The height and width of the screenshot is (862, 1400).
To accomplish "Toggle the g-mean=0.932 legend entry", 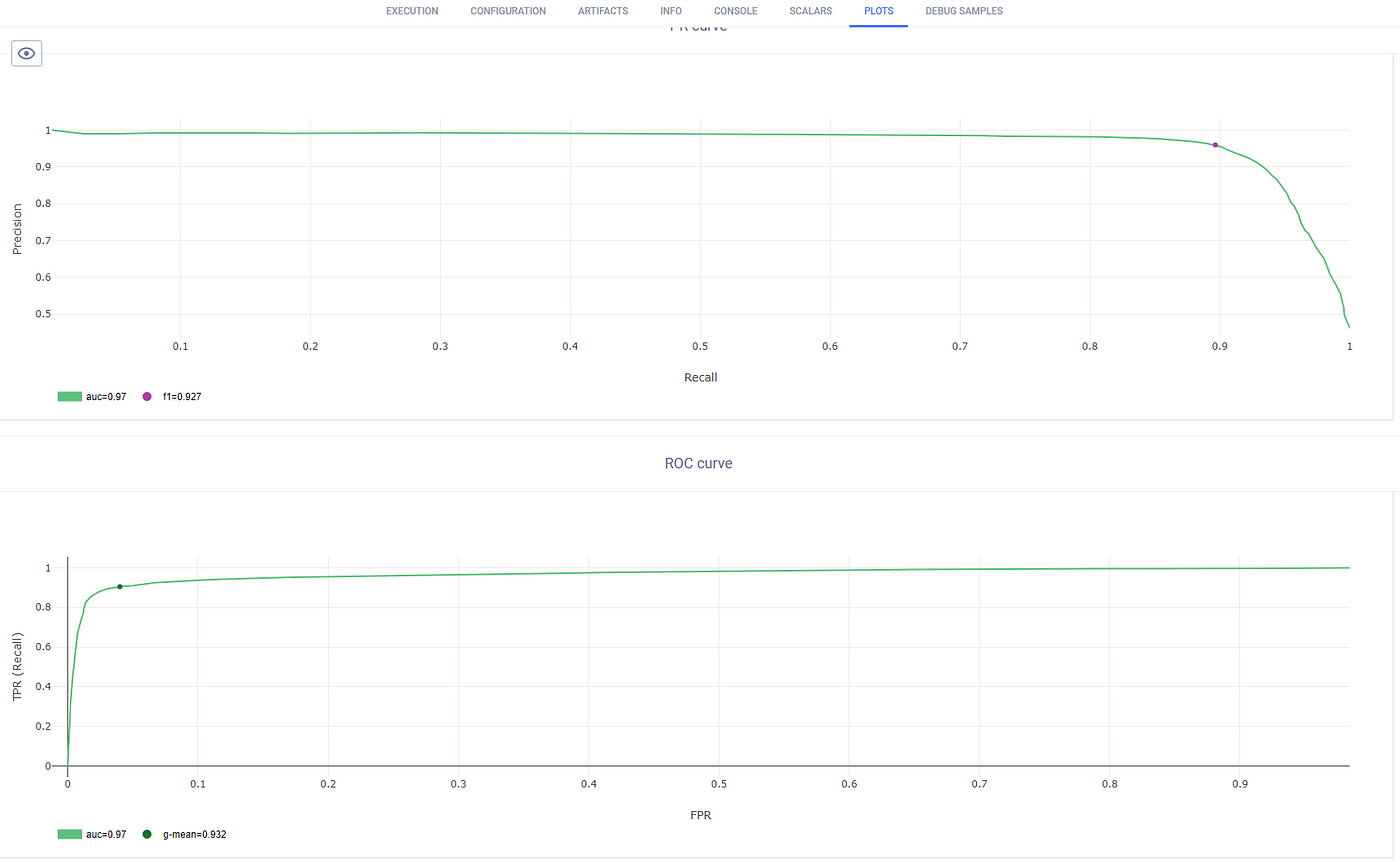I will 184,834.
